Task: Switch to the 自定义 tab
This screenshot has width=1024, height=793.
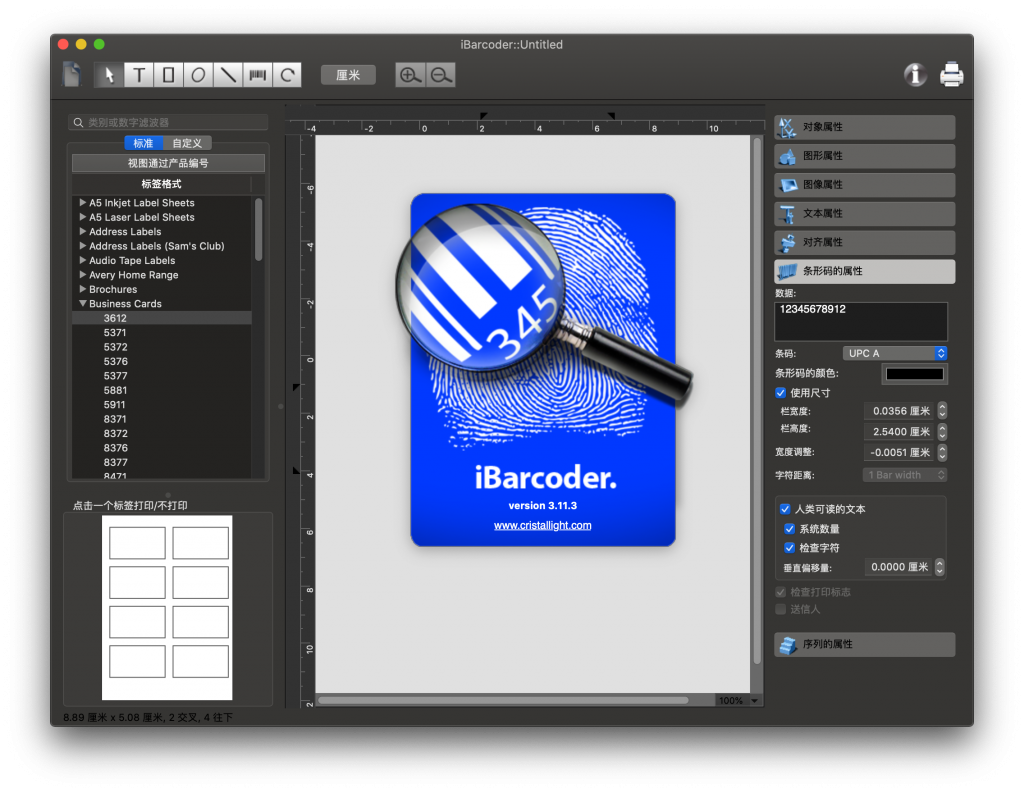Action: tap(187, 143)
